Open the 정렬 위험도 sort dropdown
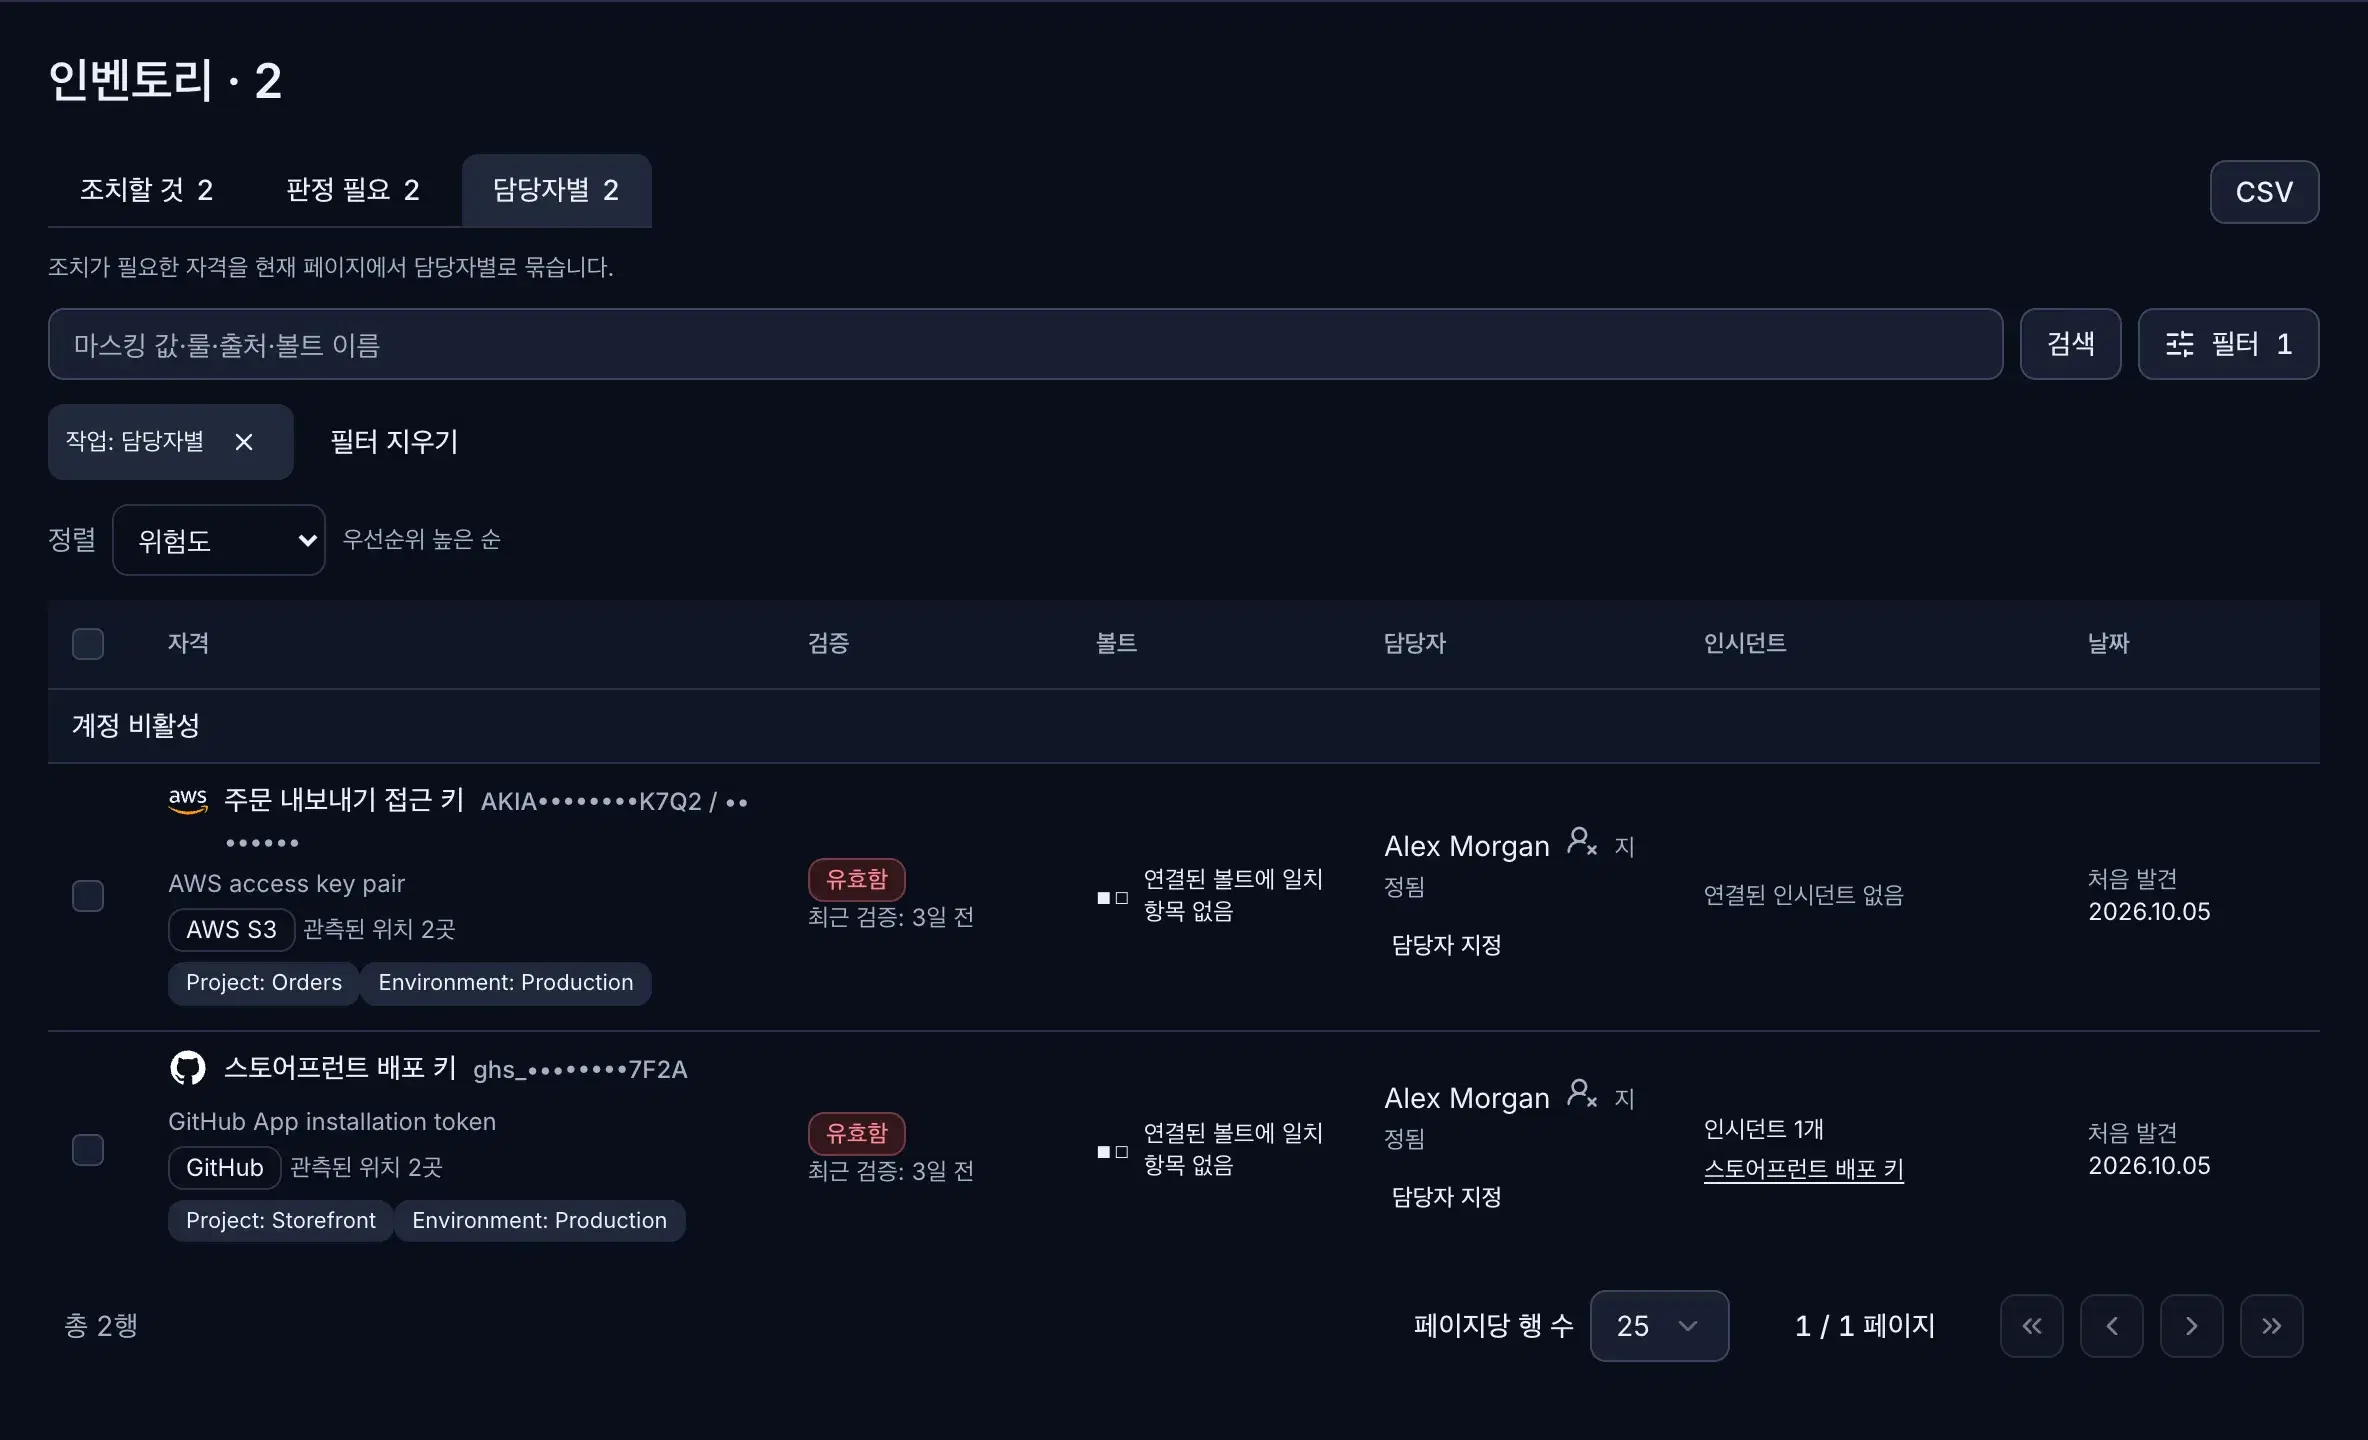This screenshot has height=1440, width=2368. click(219, 540)
